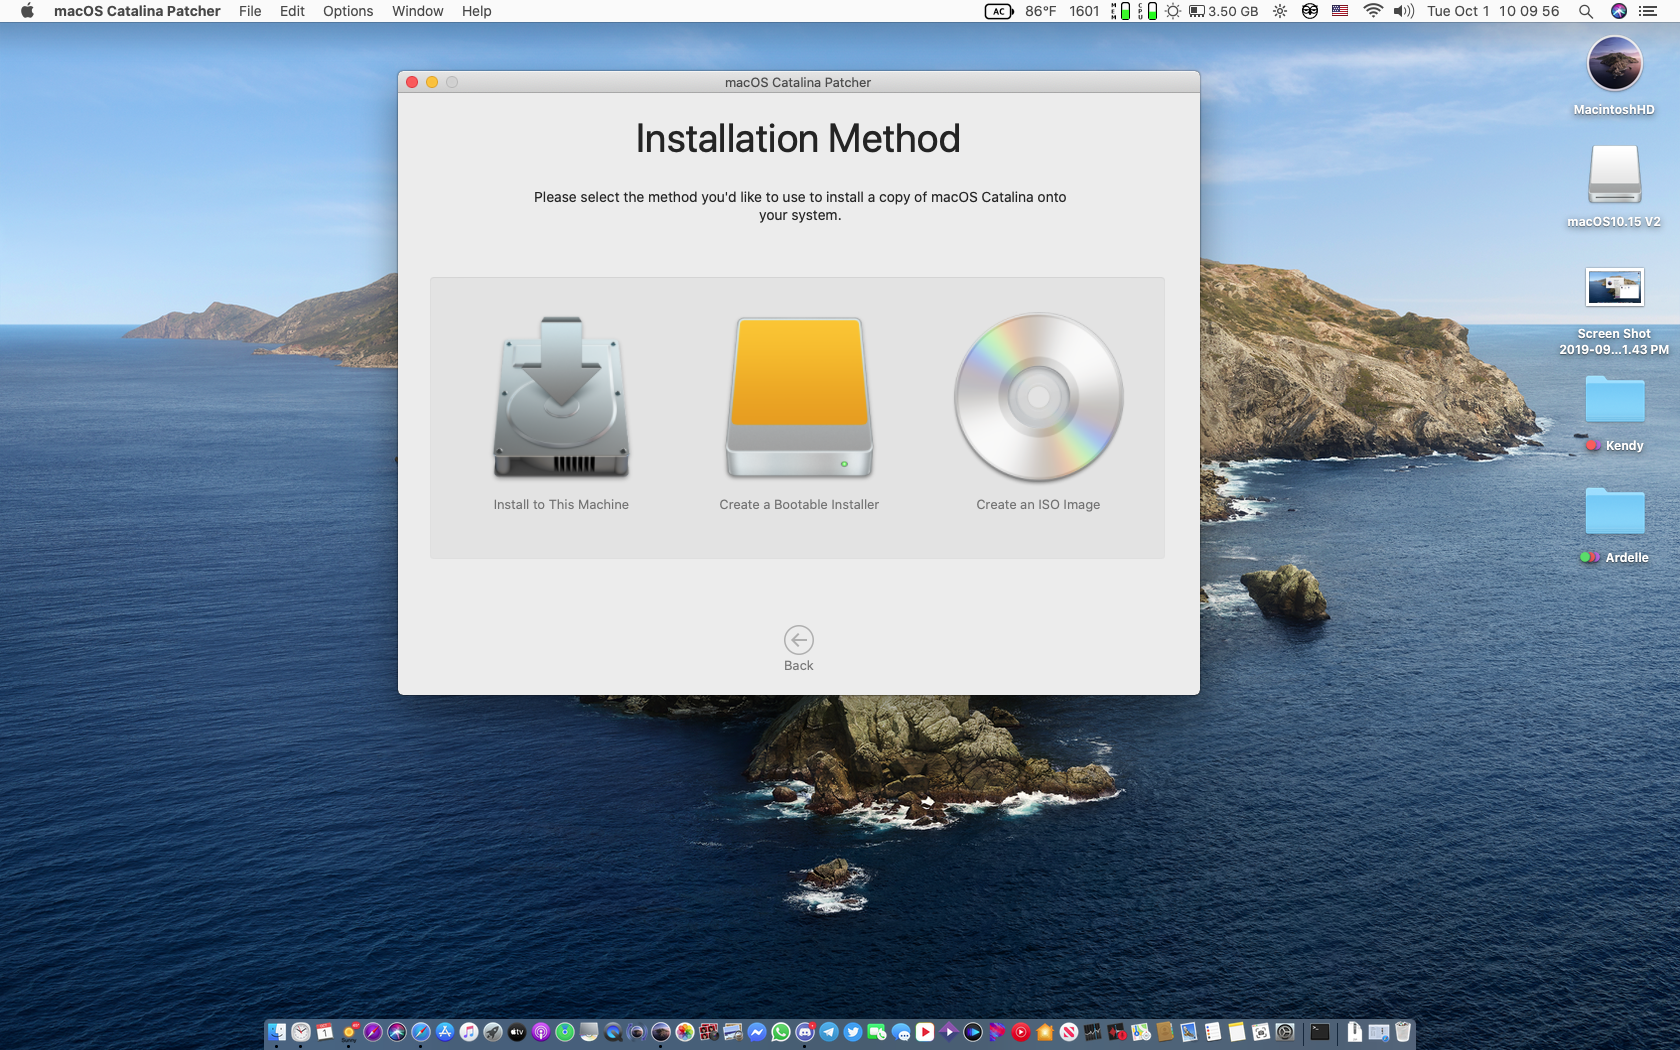Open Messenger from the Dock
Screen dimensions: 1680x1050
click(756, 1032)
